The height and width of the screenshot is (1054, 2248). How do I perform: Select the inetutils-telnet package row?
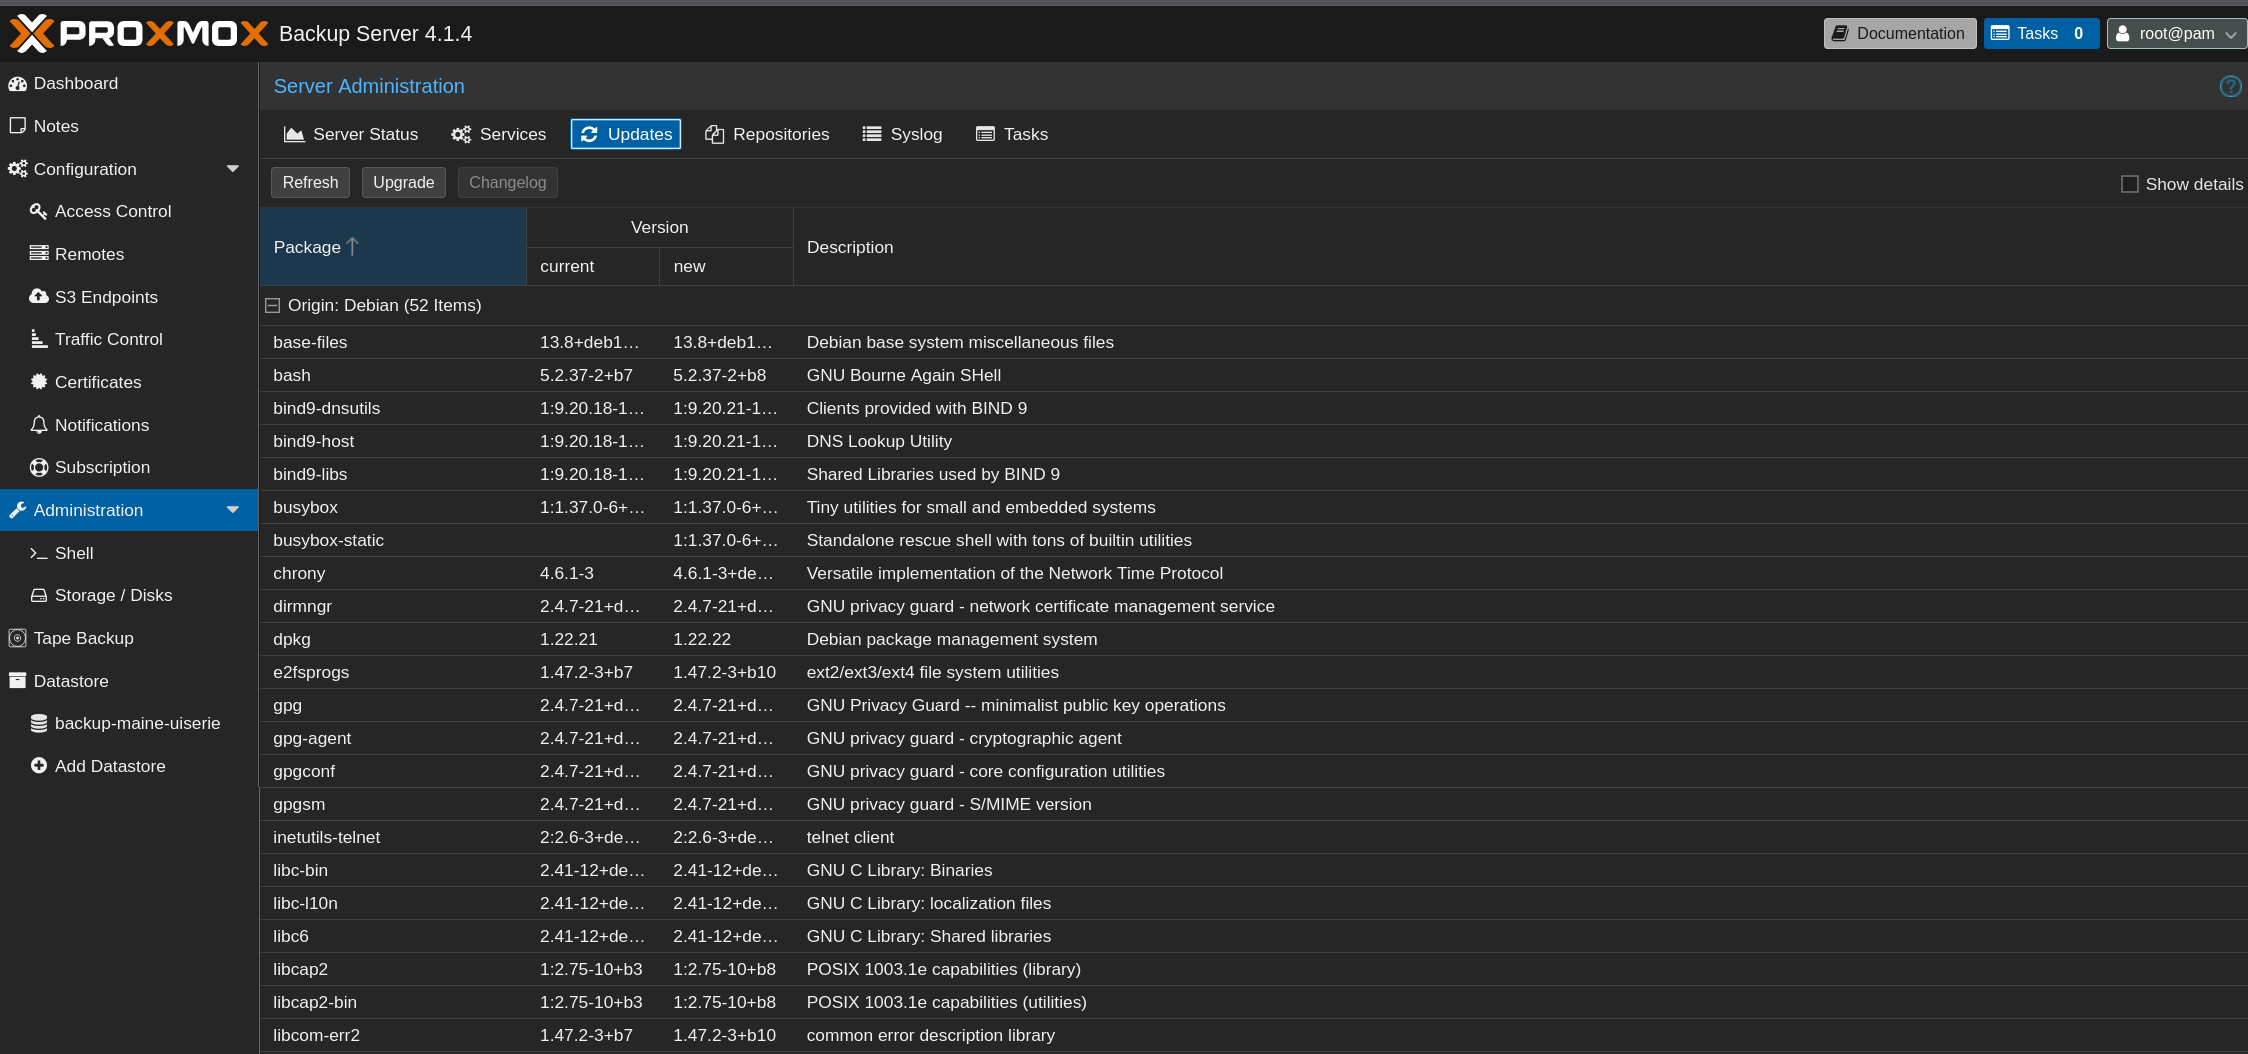coord(1254,837)
